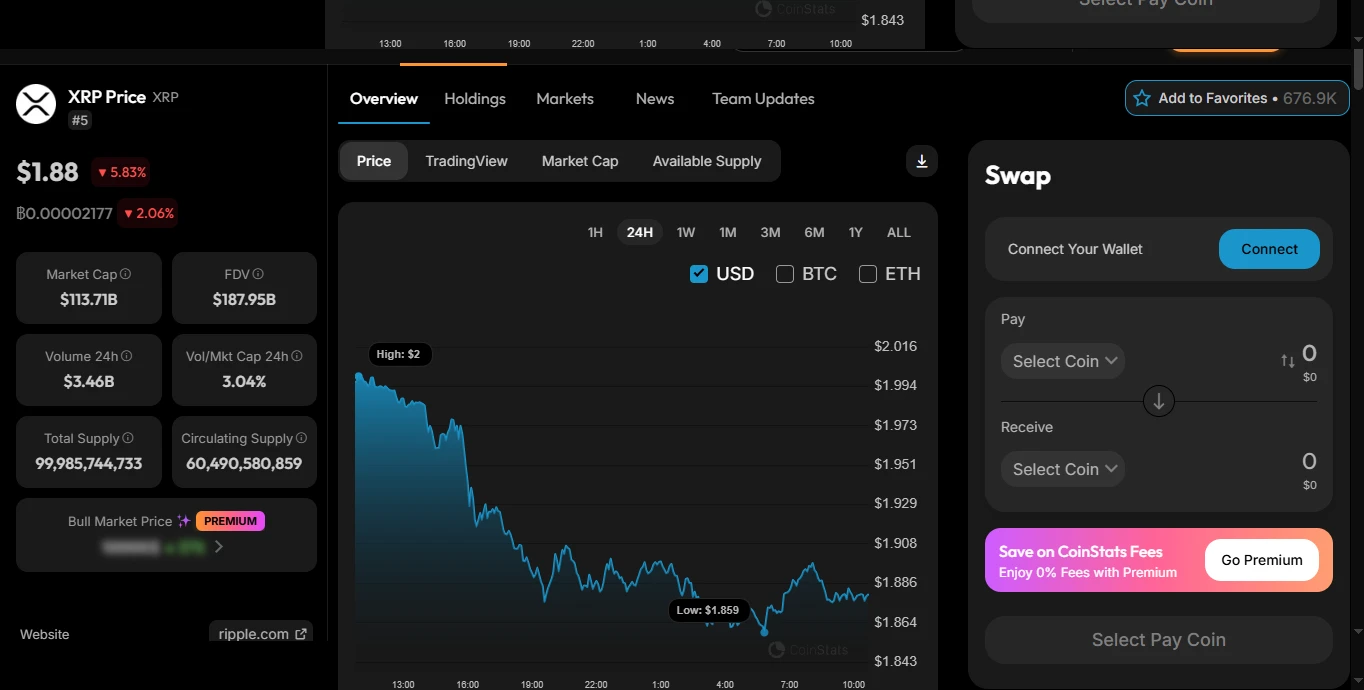This screenshot has width=1364, height=690.
Task: Select the 1W time range
Action: [x=686, y=232]
